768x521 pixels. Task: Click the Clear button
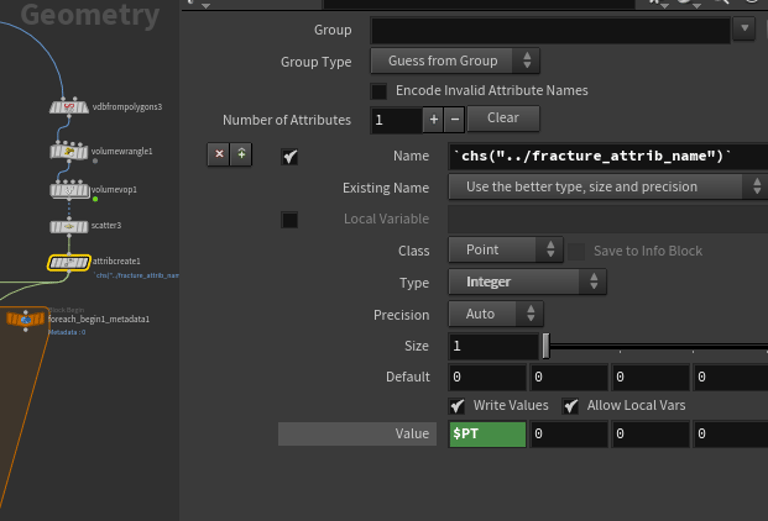tap(503, 118)
